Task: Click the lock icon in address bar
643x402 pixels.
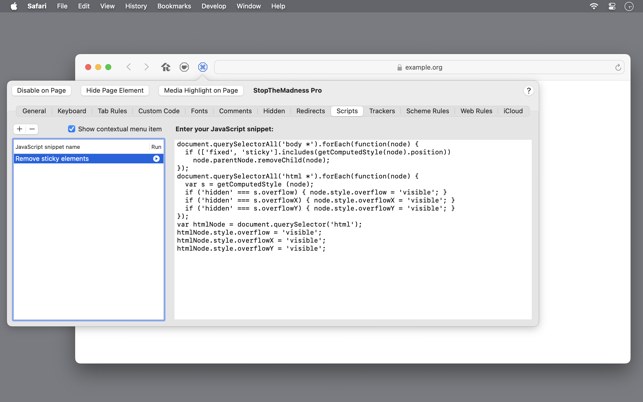Action: coord(399,67)
